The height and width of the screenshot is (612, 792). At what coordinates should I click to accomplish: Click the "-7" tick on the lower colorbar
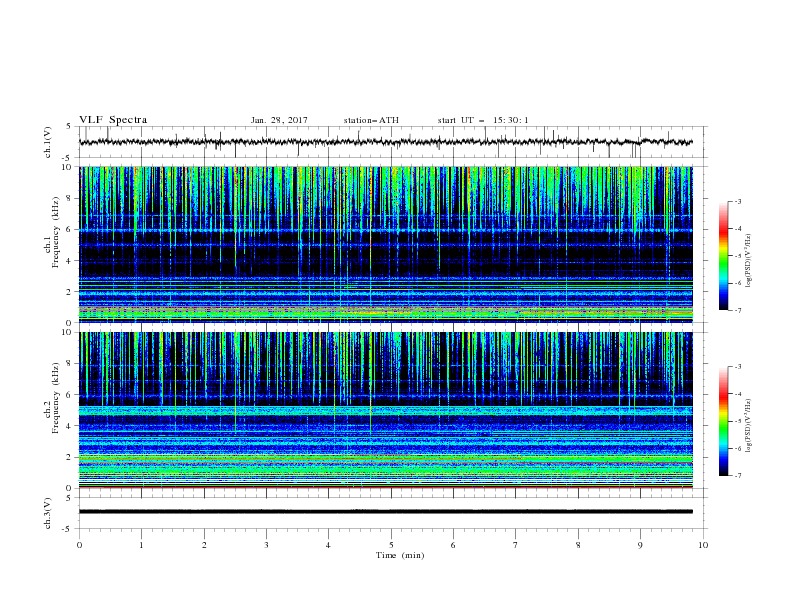pos(738,476)
